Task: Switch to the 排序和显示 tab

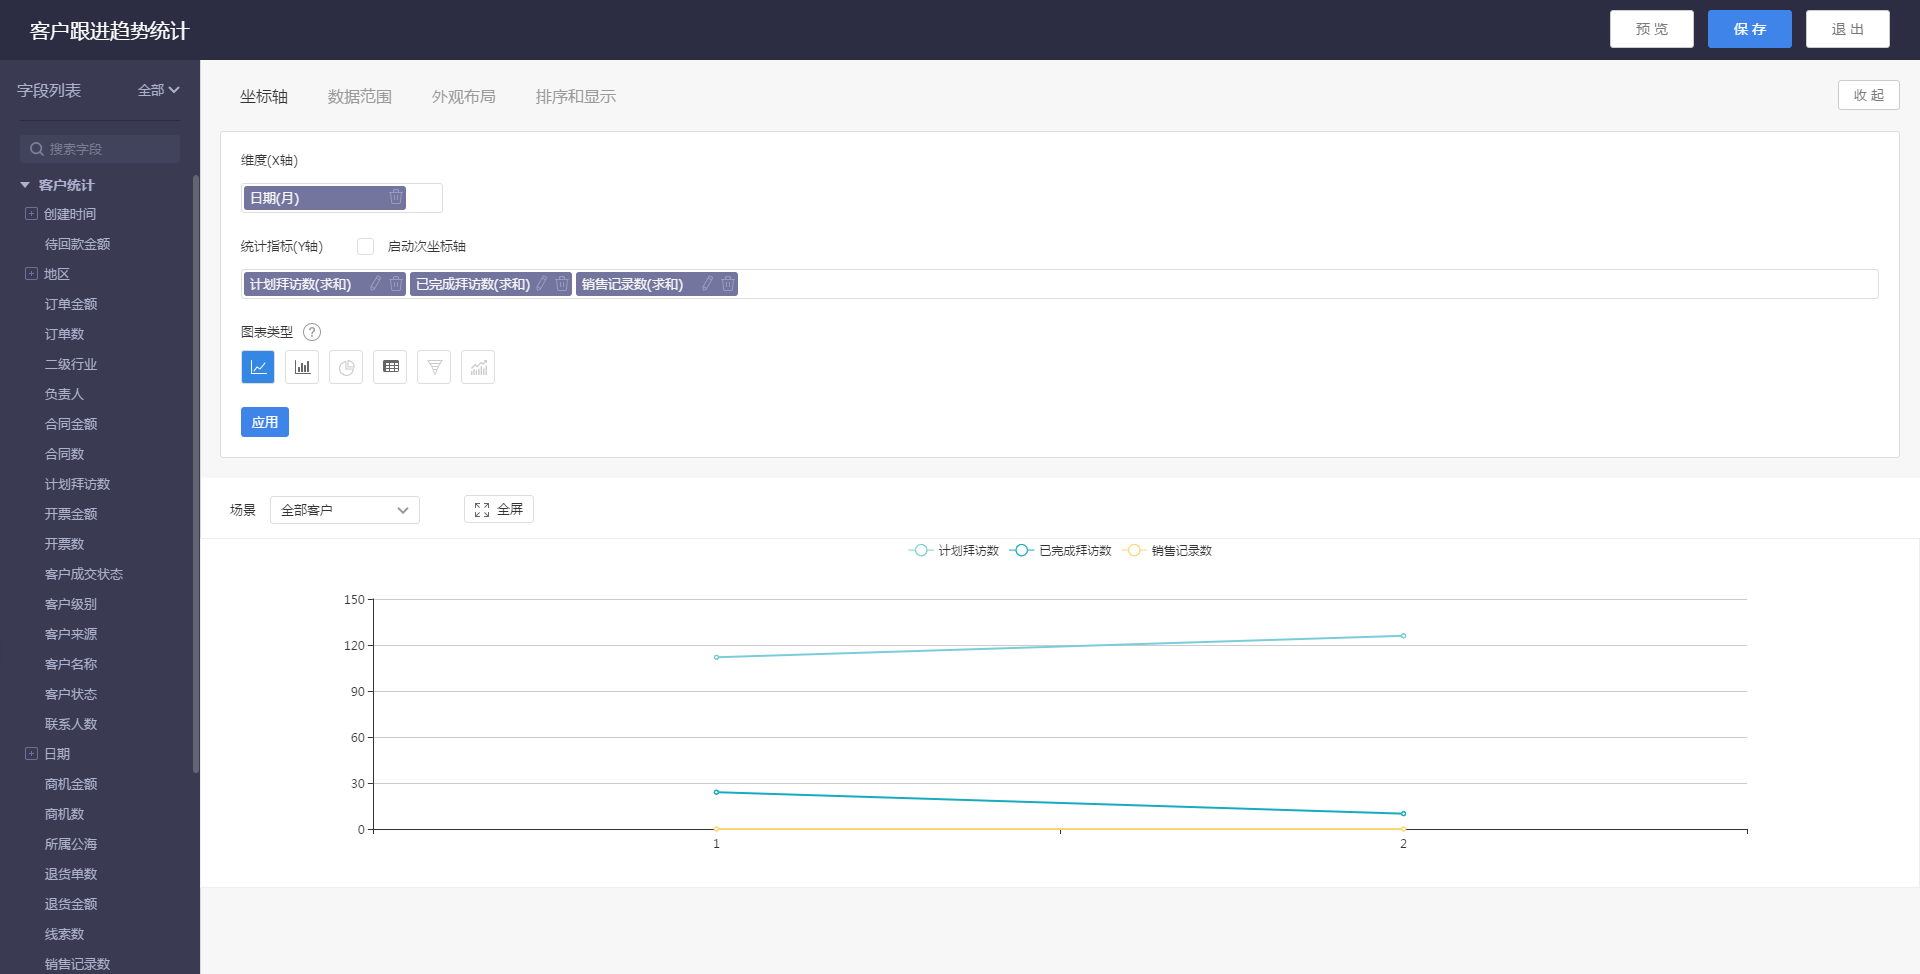Action: click(x=576, y=96)
